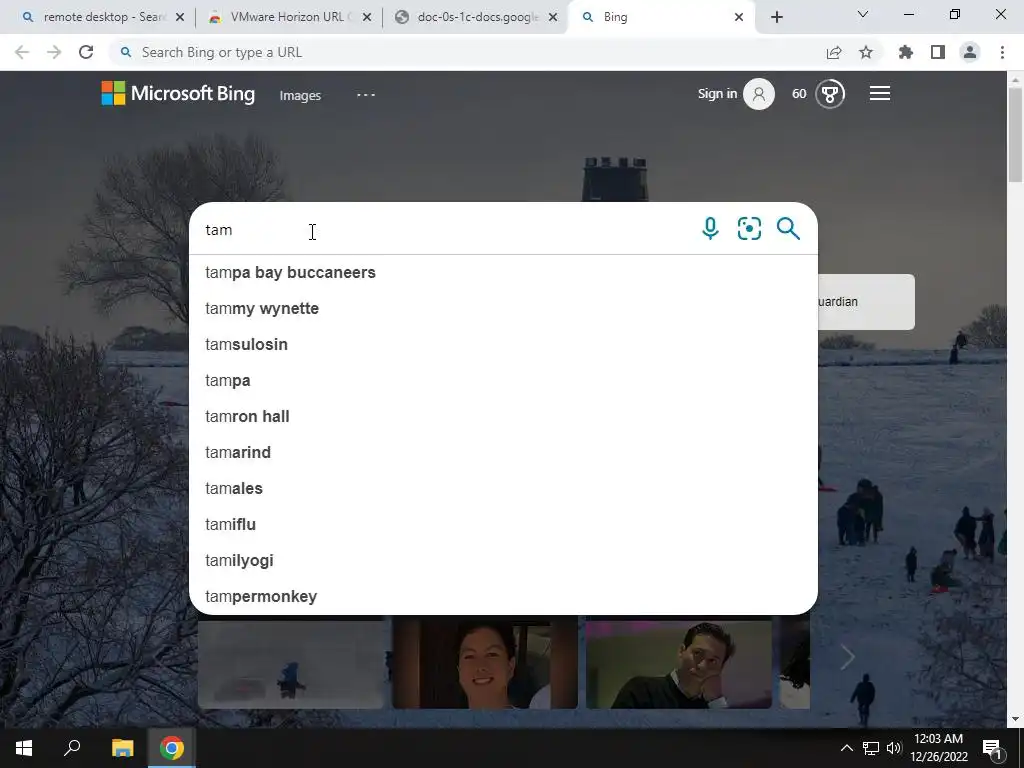Click the microphone voice search icon
The height and width of the screenshot is (768, 1024).
[710, 229]
